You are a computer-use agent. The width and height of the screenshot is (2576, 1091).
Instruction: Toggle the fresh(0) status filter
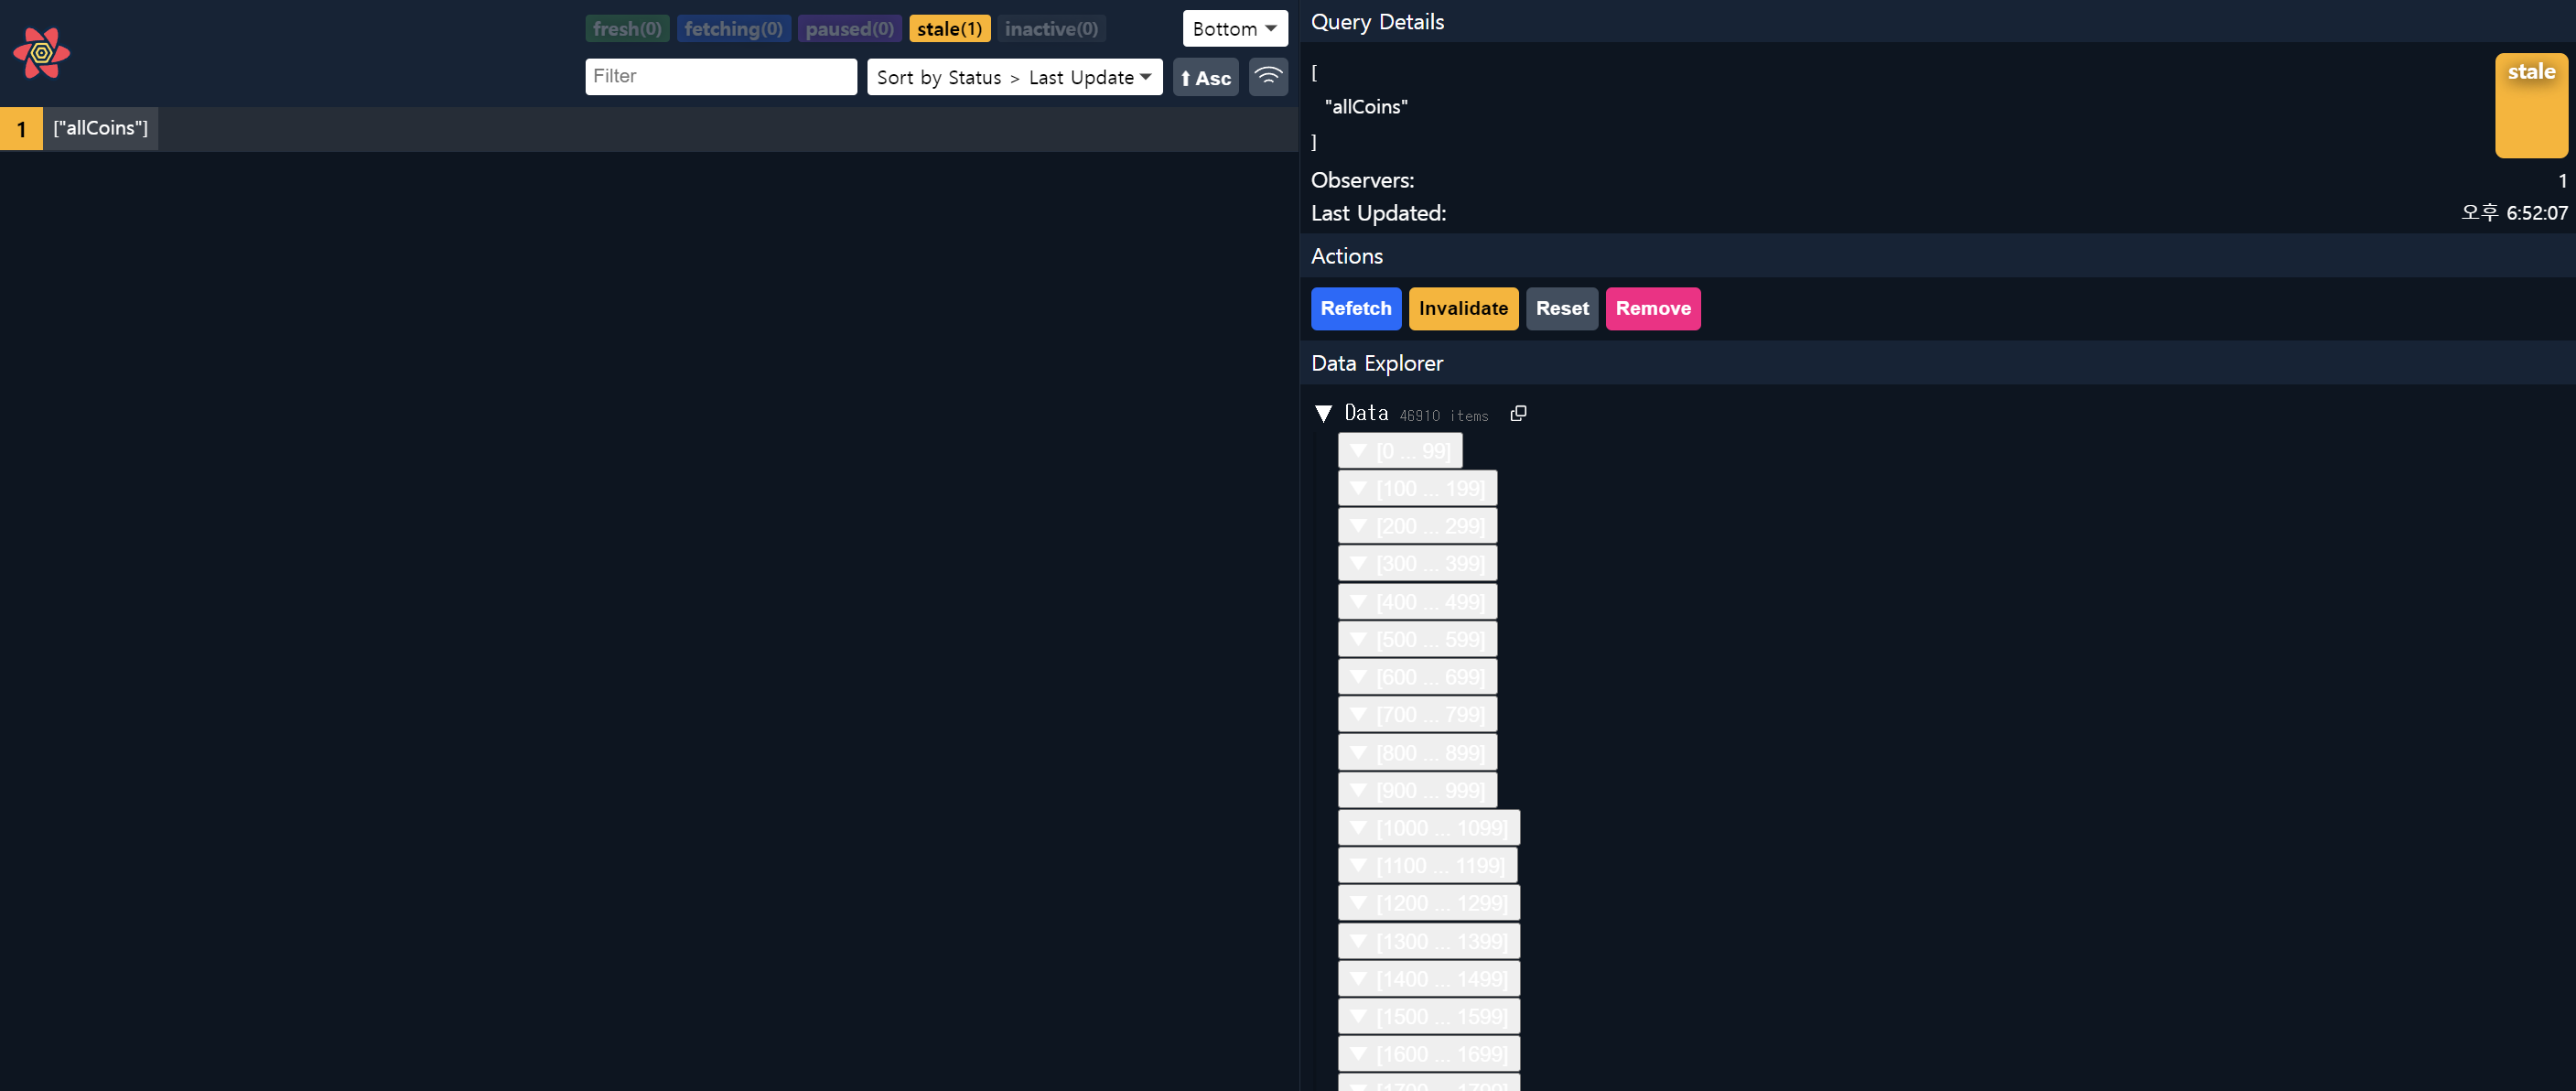627,29
